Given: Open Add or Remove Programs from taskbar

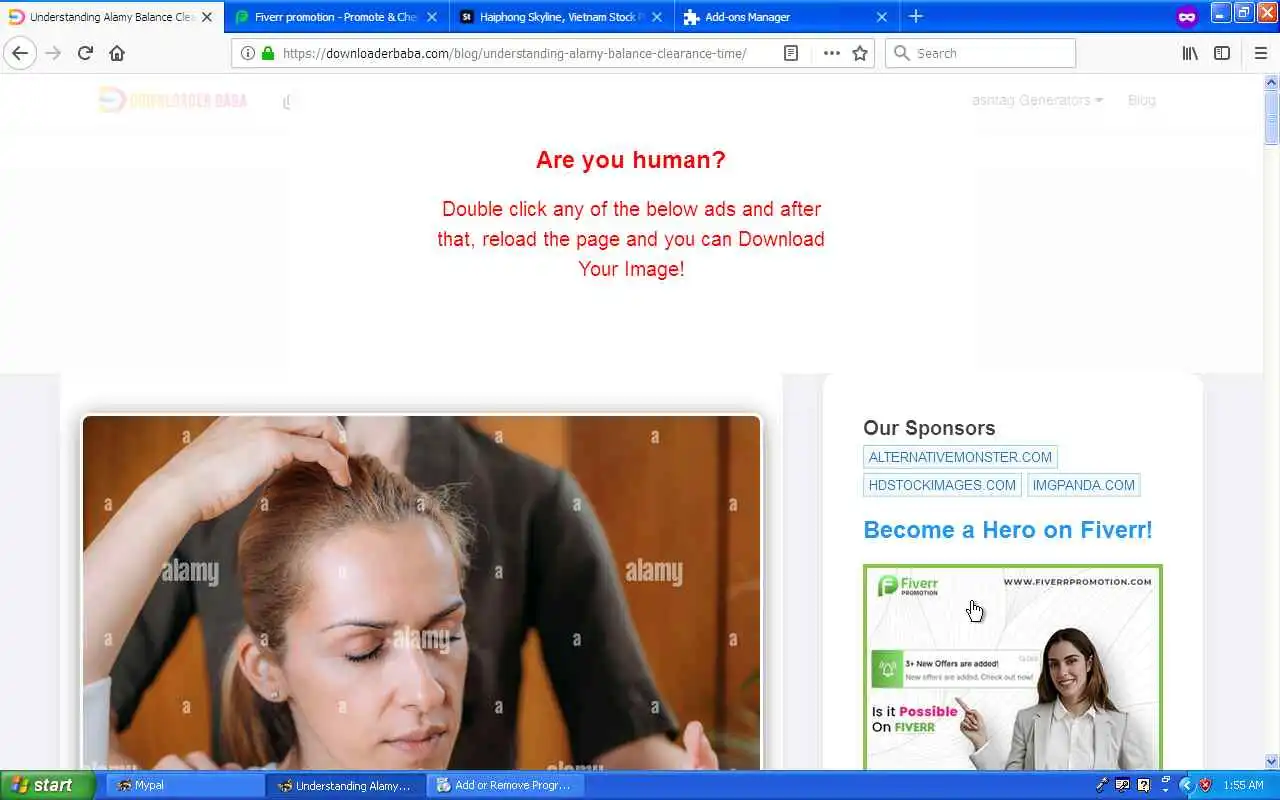Looking at the screenshot, I should point(506,785).
